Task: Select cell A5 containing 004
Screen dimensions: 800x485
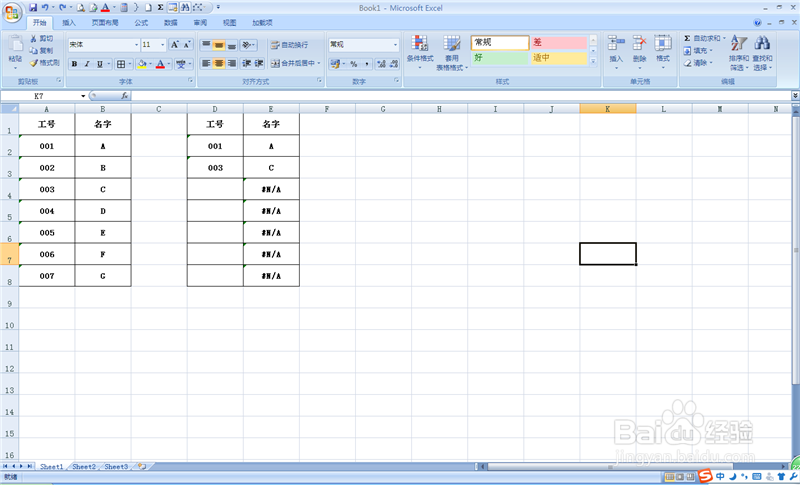Action: click(x=46, y=211)
